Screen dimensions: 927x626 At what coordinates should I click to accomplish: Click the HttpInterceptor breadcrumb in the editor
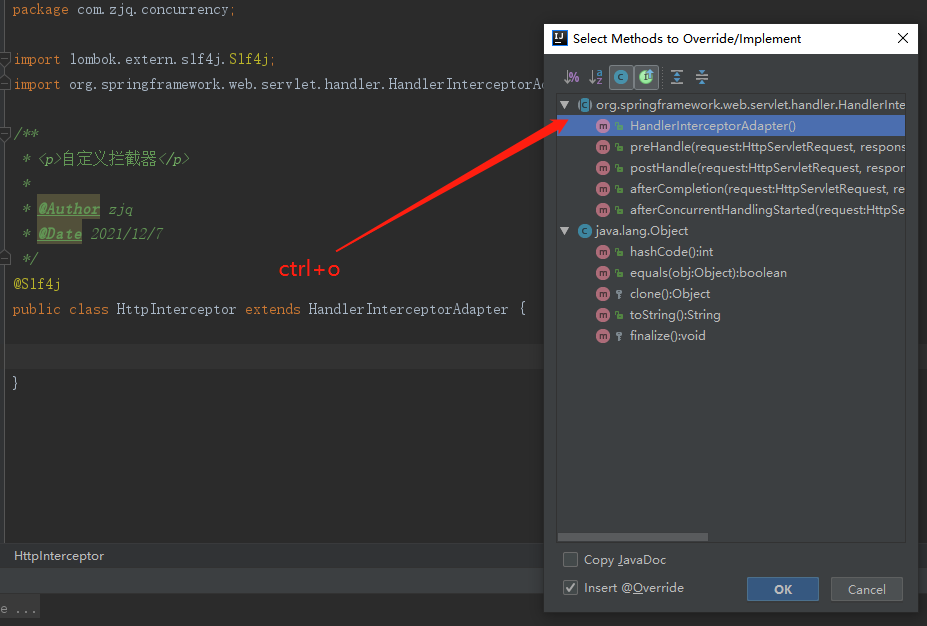pos(59,556)
